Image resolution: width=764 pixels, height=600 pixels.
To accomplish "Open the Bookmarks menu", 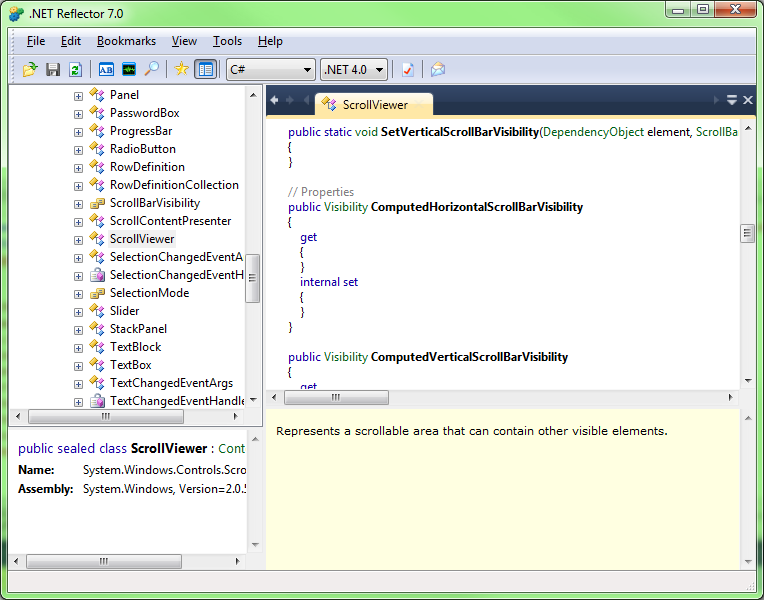I will click(x=126, y=41).
